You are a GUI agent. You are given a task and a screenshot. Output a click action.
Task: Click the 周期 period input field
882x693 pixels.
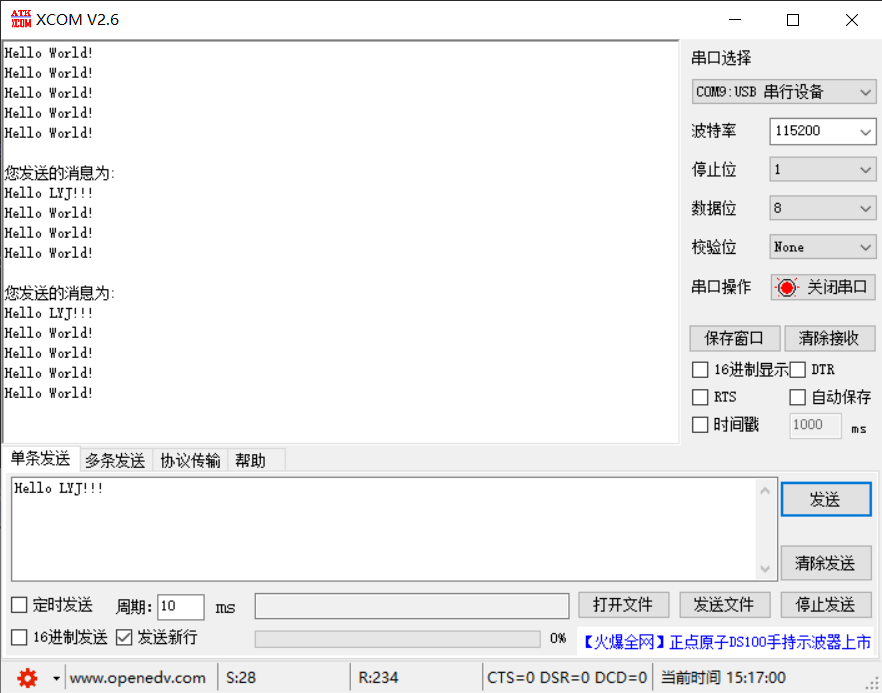tap(180, 606)
